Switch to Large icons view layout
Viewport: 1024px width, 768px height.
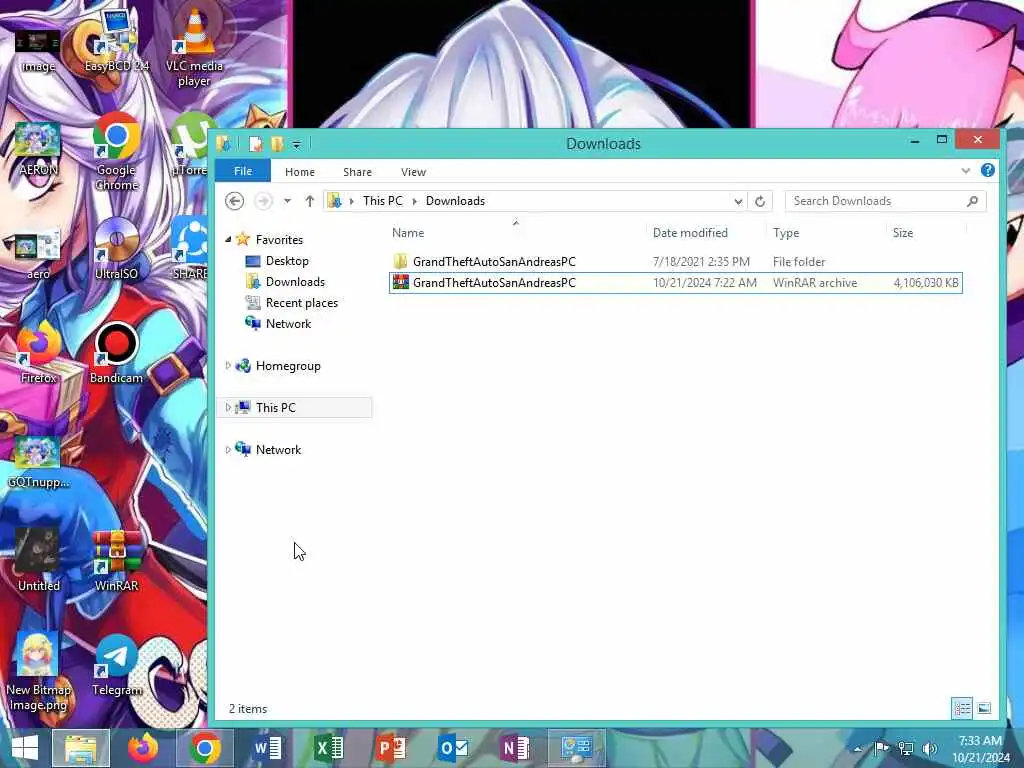(x=984, y=709)
